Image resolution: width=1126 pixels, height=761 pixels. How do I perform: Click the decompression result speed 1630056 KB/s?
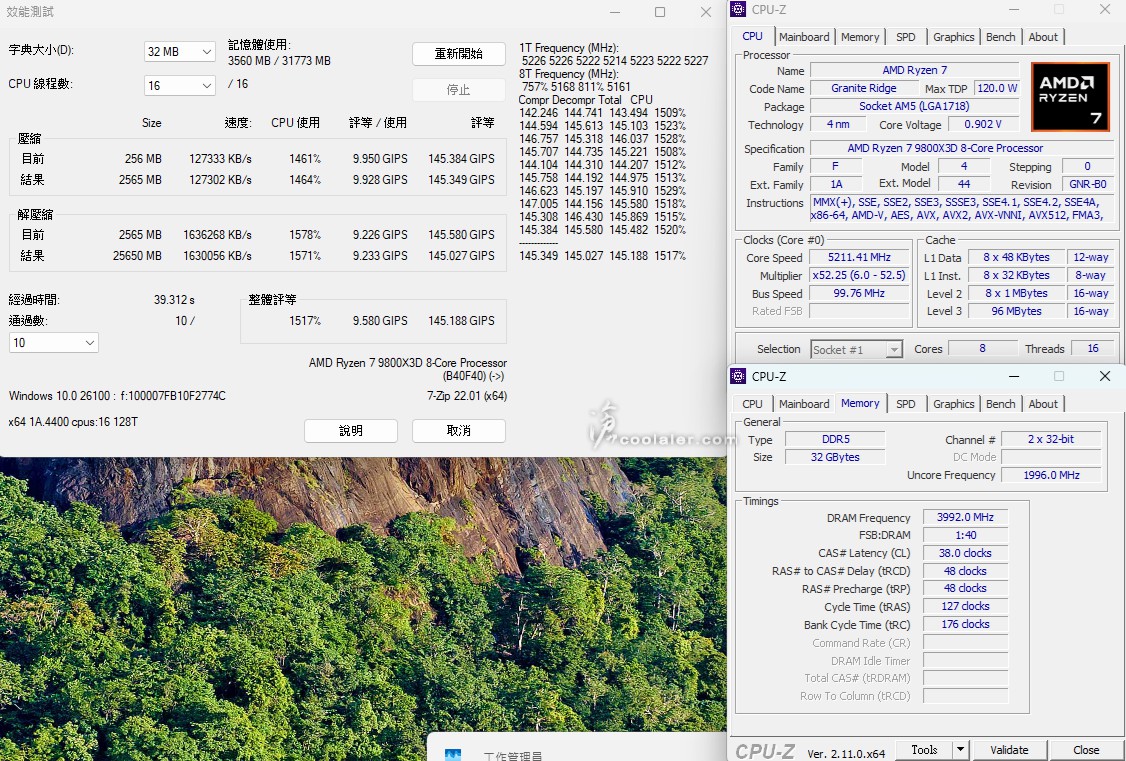217,256
